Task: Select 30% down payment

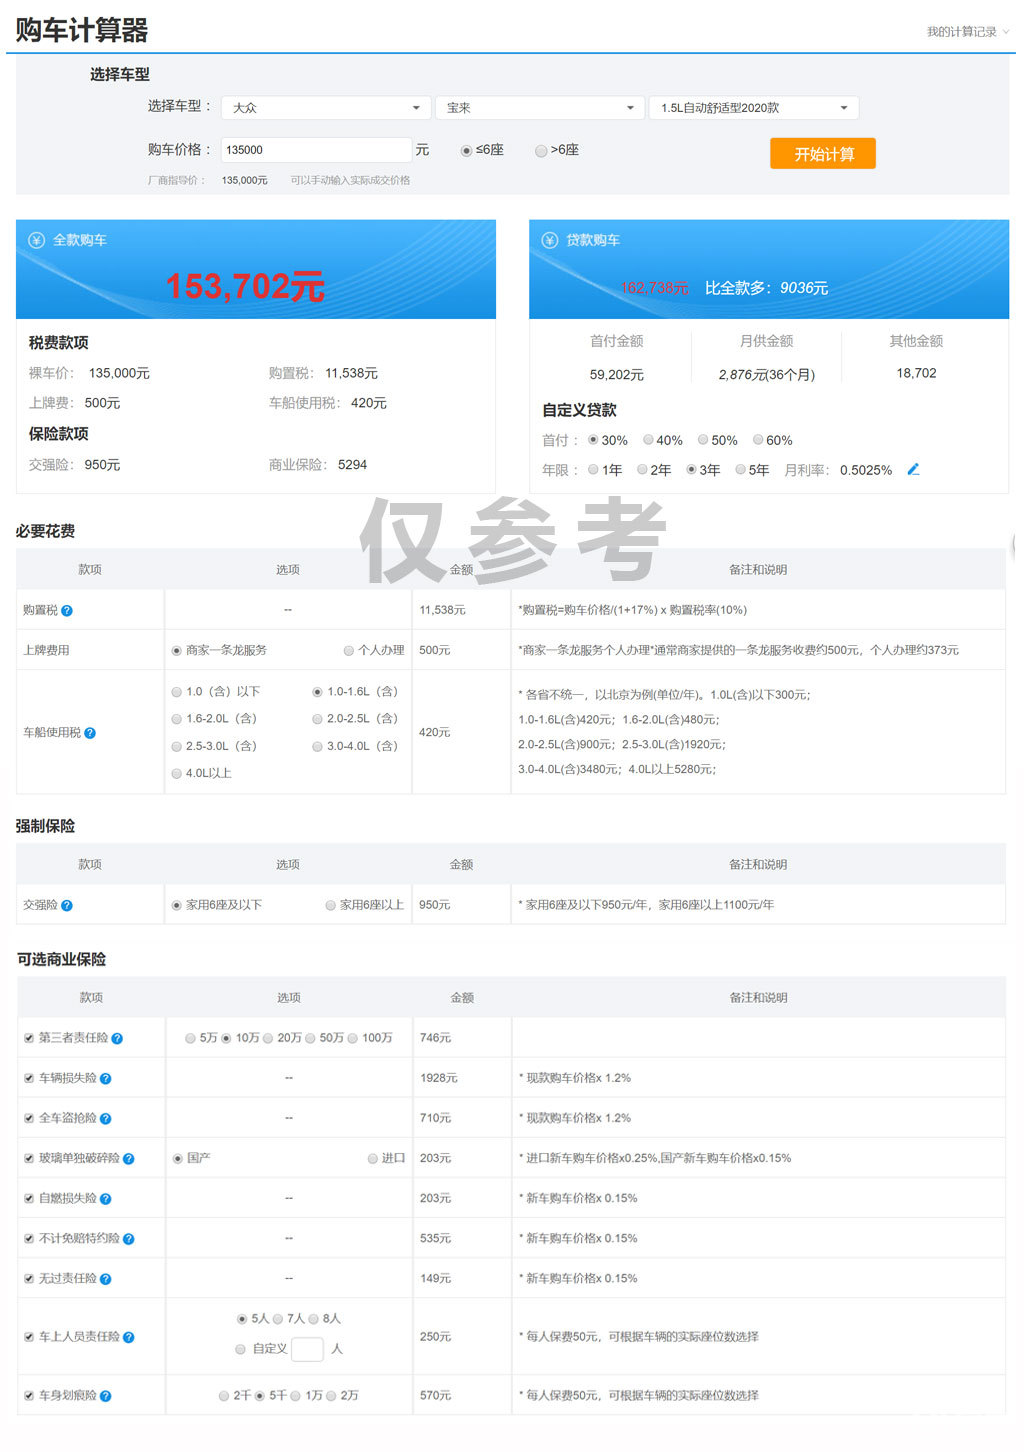Action: pos(593,440)
